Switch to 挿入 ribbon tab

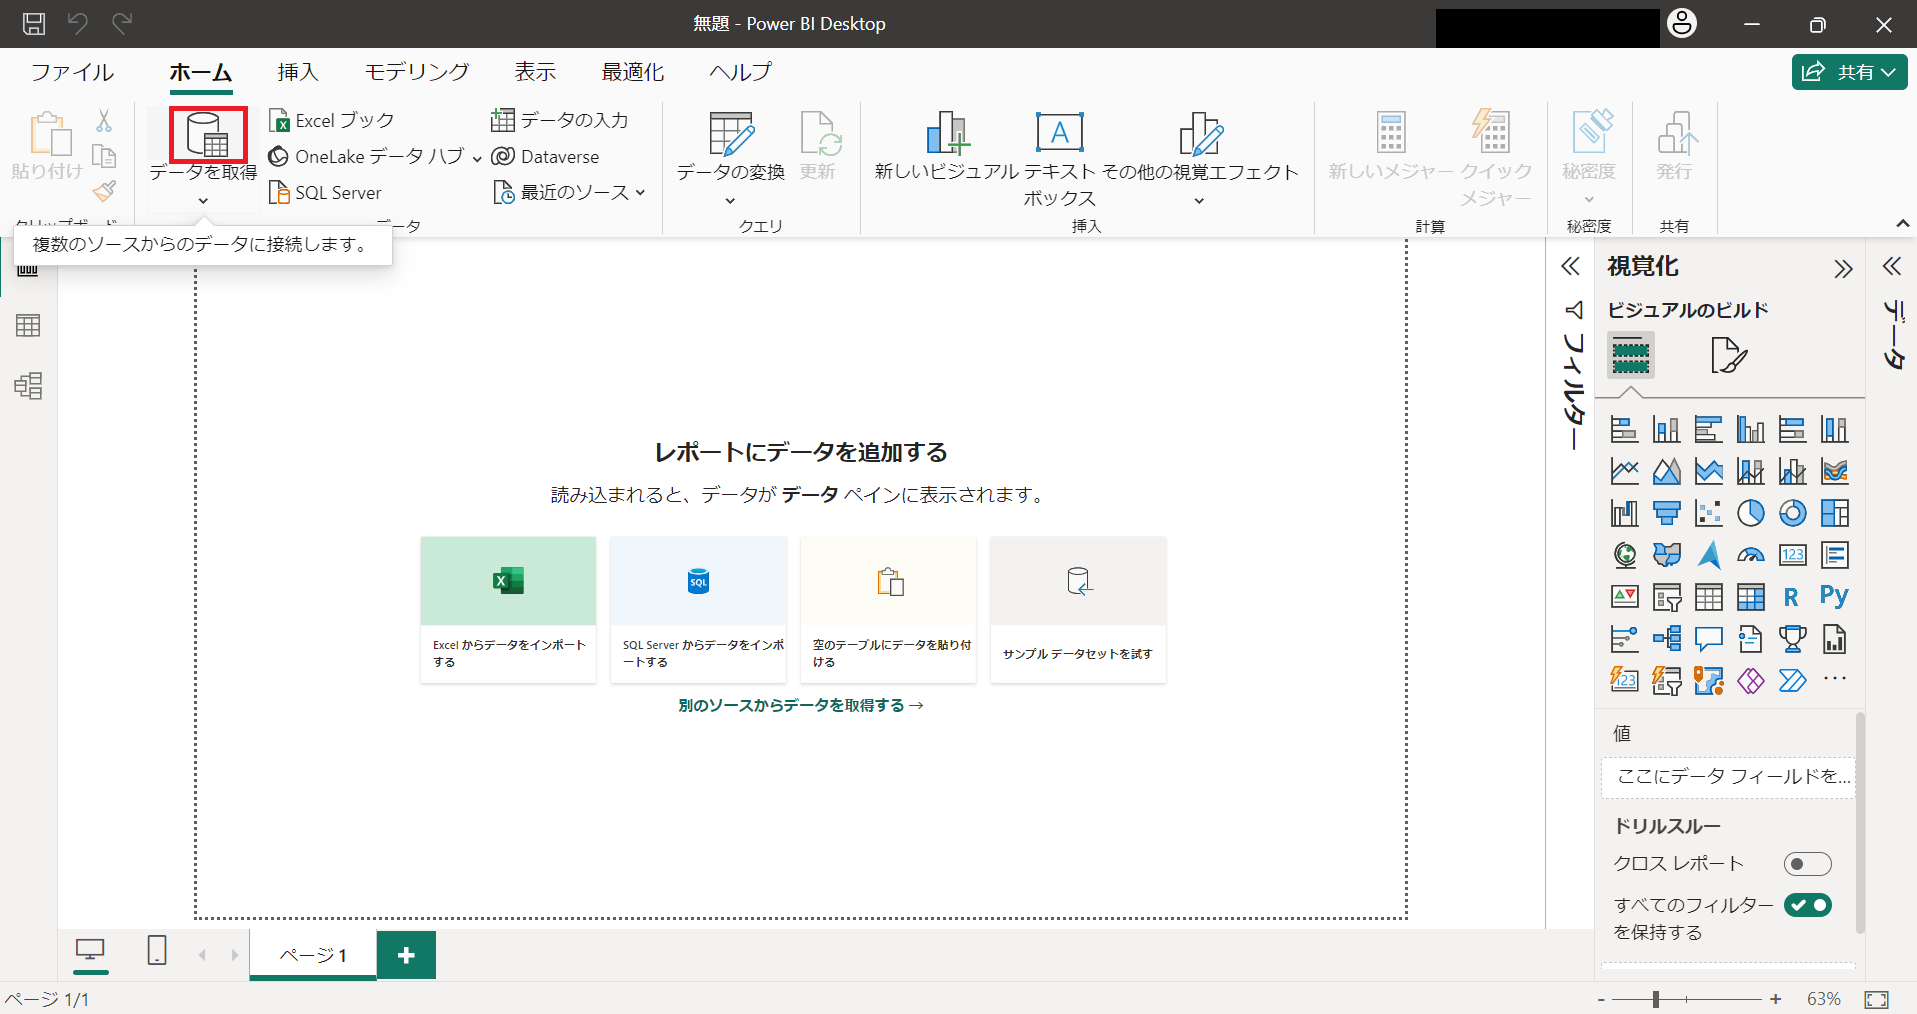(298, 72)
